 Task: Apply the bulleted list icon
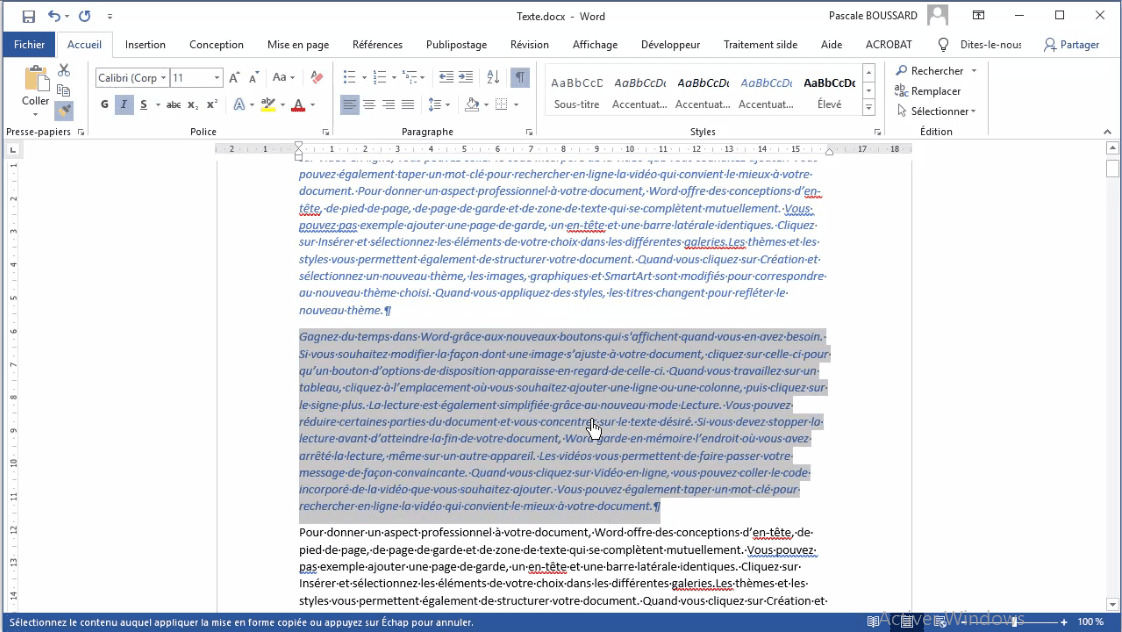(x=349, y=76)
